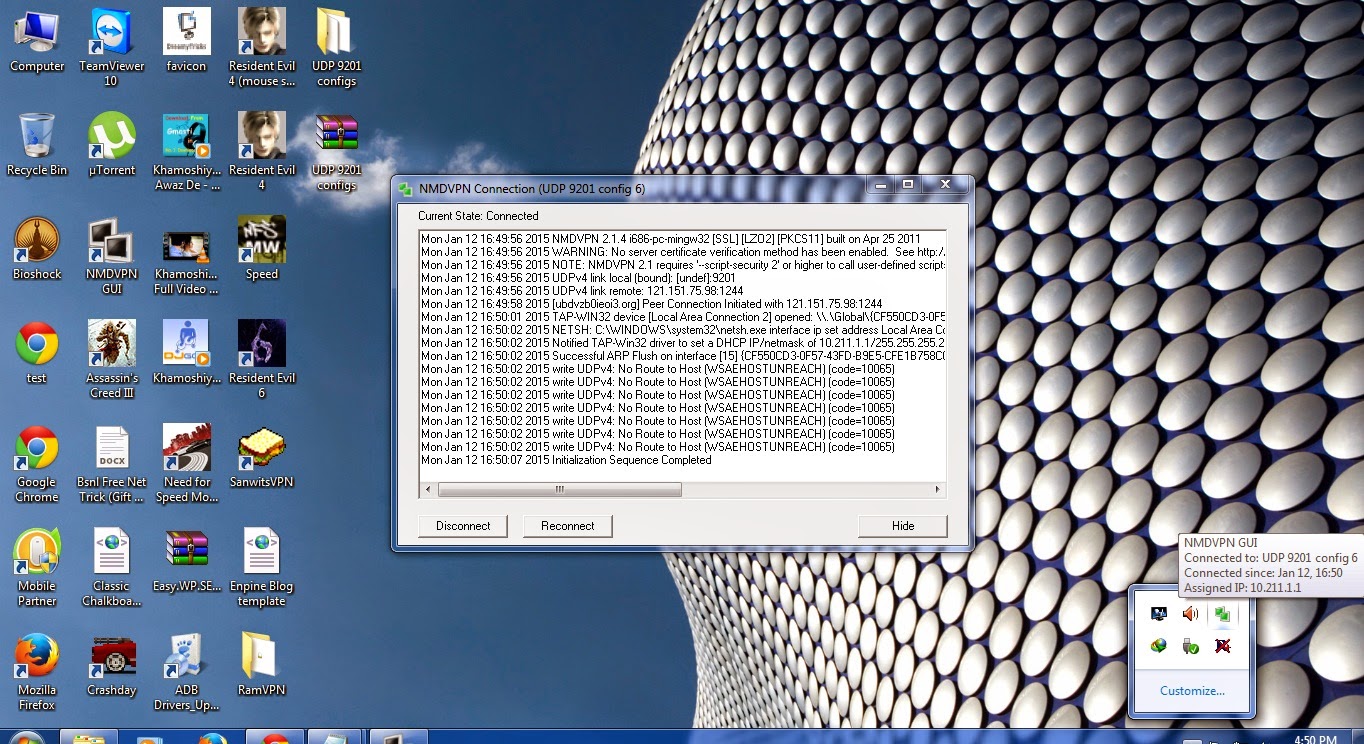Click the 'UDPv4 link local (bound)' log line

coord(578,278)
